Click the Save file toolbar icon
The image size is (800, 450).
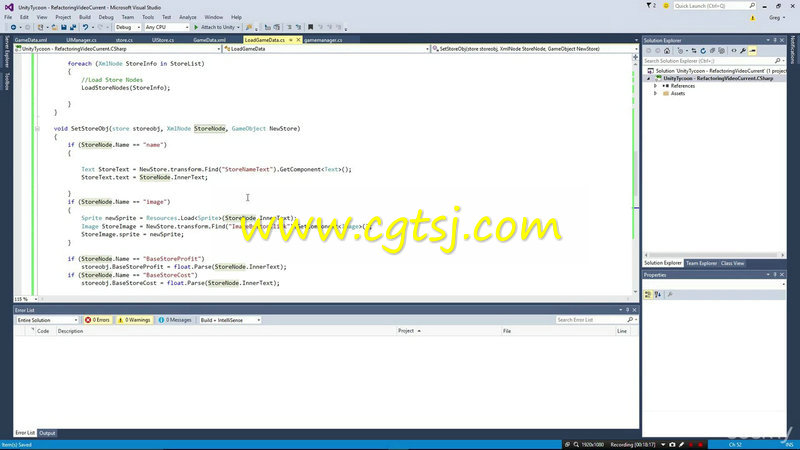(63, 27)
